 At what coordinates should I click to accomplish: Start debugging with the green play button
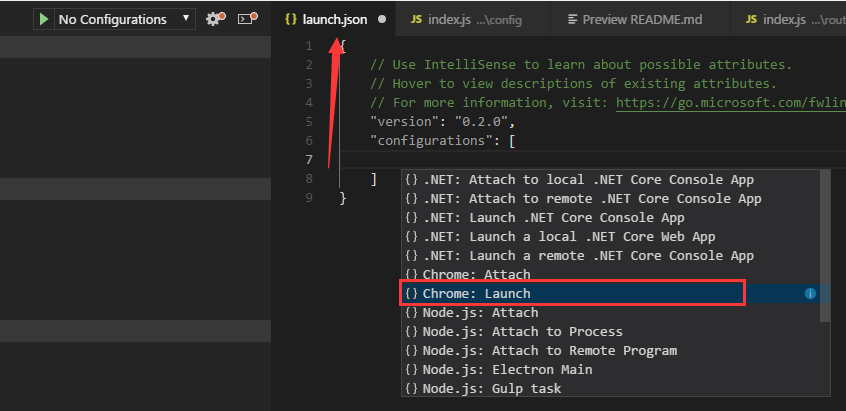click(x=44, y=19)
